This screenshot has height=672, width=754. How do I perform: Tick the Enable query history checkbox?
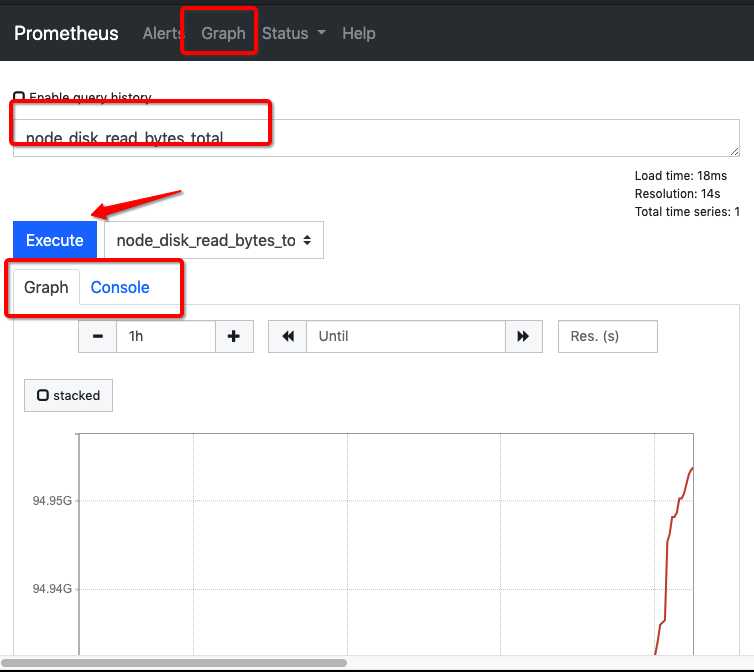click(x=19, y=97)
